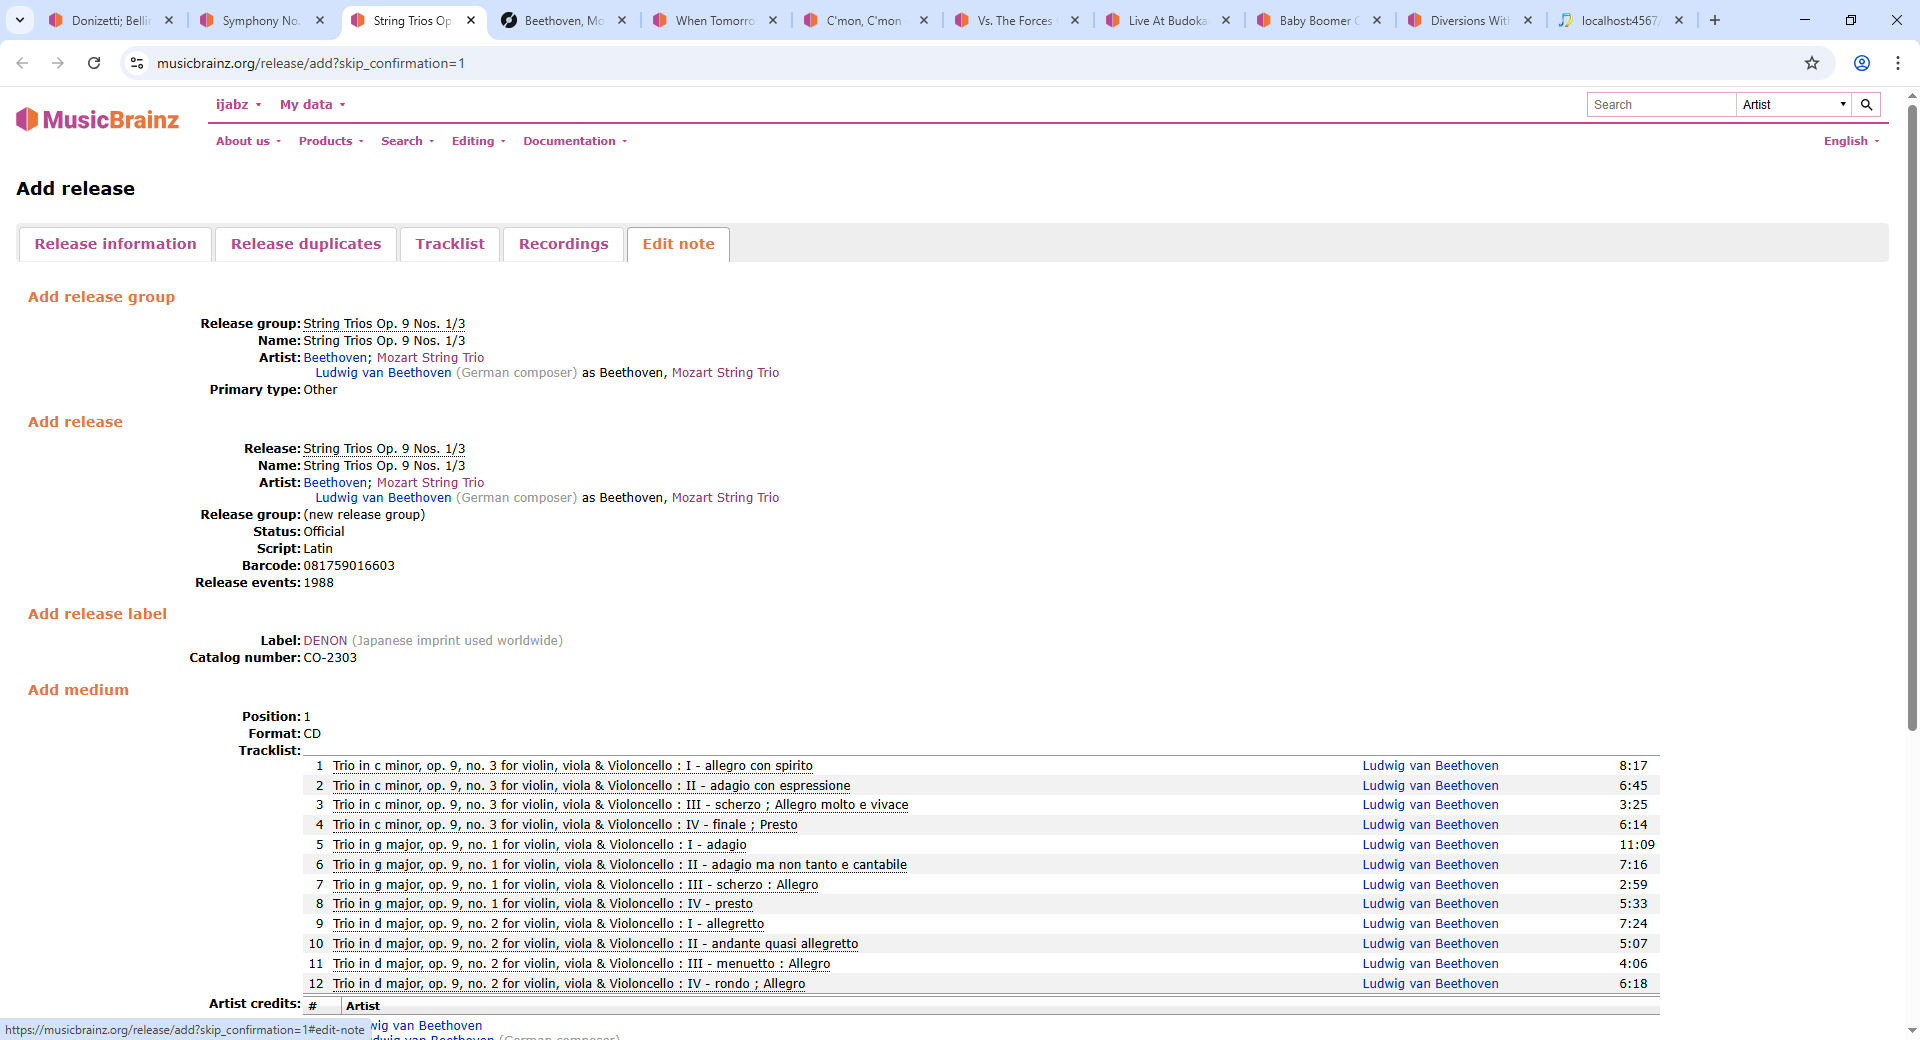1920x1040 pixels.
Task: Switch to the Tracklist tab
Action: click(450, 244)
